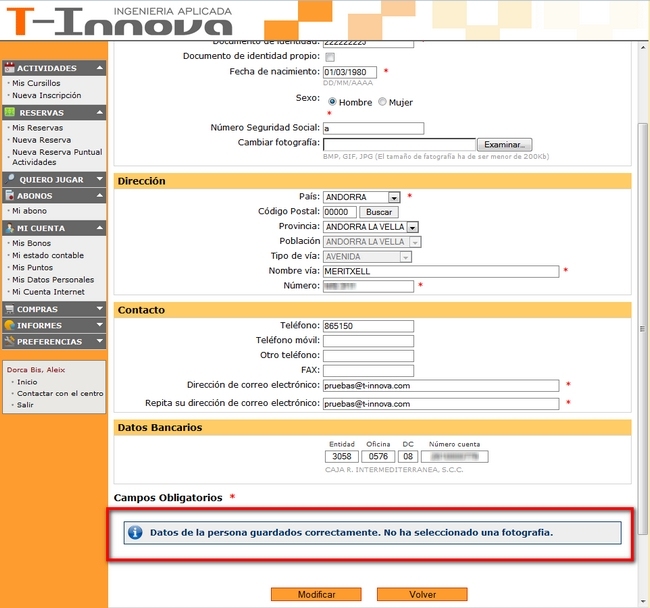Open Mis Puntos menu item

(x=32, y=267)
